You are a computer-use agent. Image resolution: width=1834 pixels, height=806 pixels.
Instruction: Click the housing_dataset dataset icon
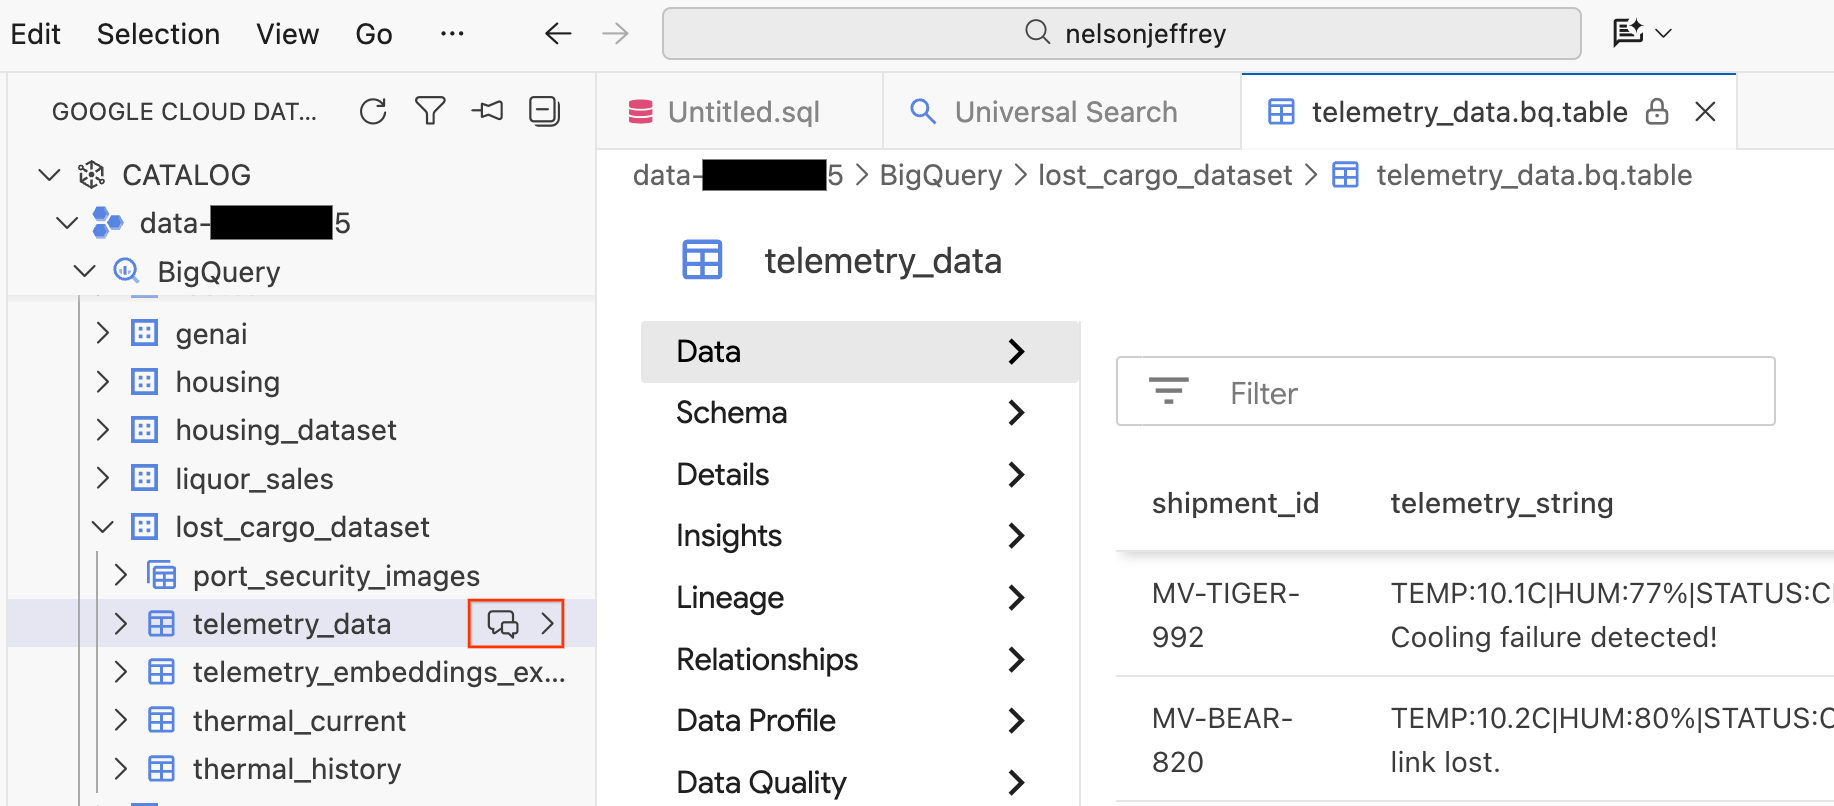pyautogui.click(x=144, y=430)
